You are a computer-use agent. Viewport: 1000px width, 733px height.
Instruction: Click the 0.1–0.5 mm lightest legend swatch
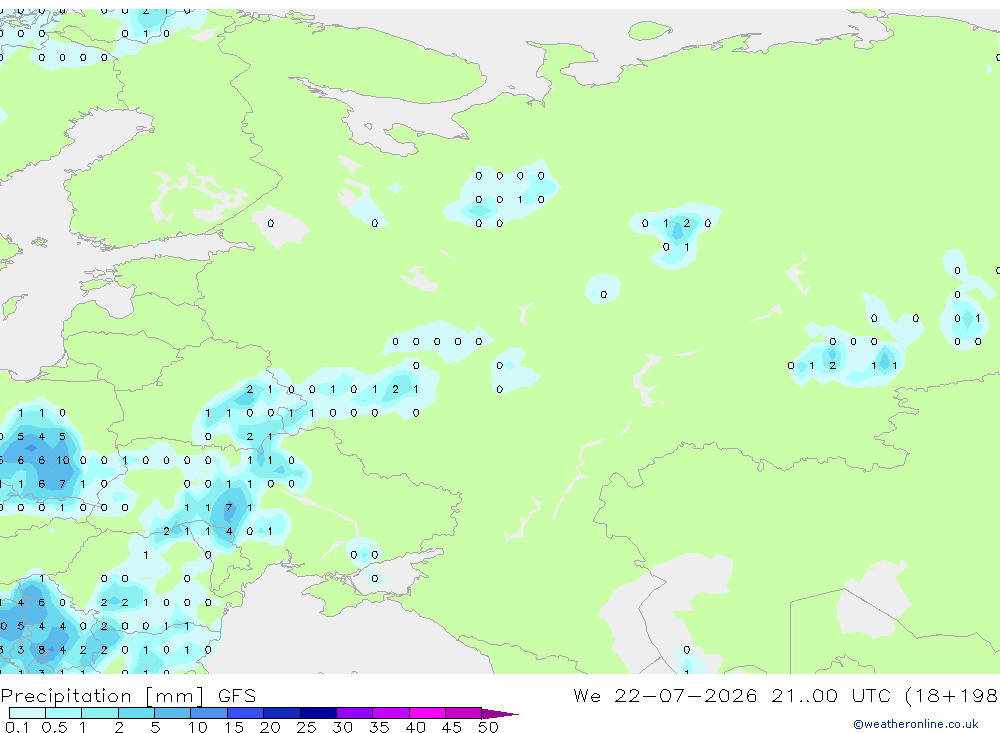coord(27,713)
